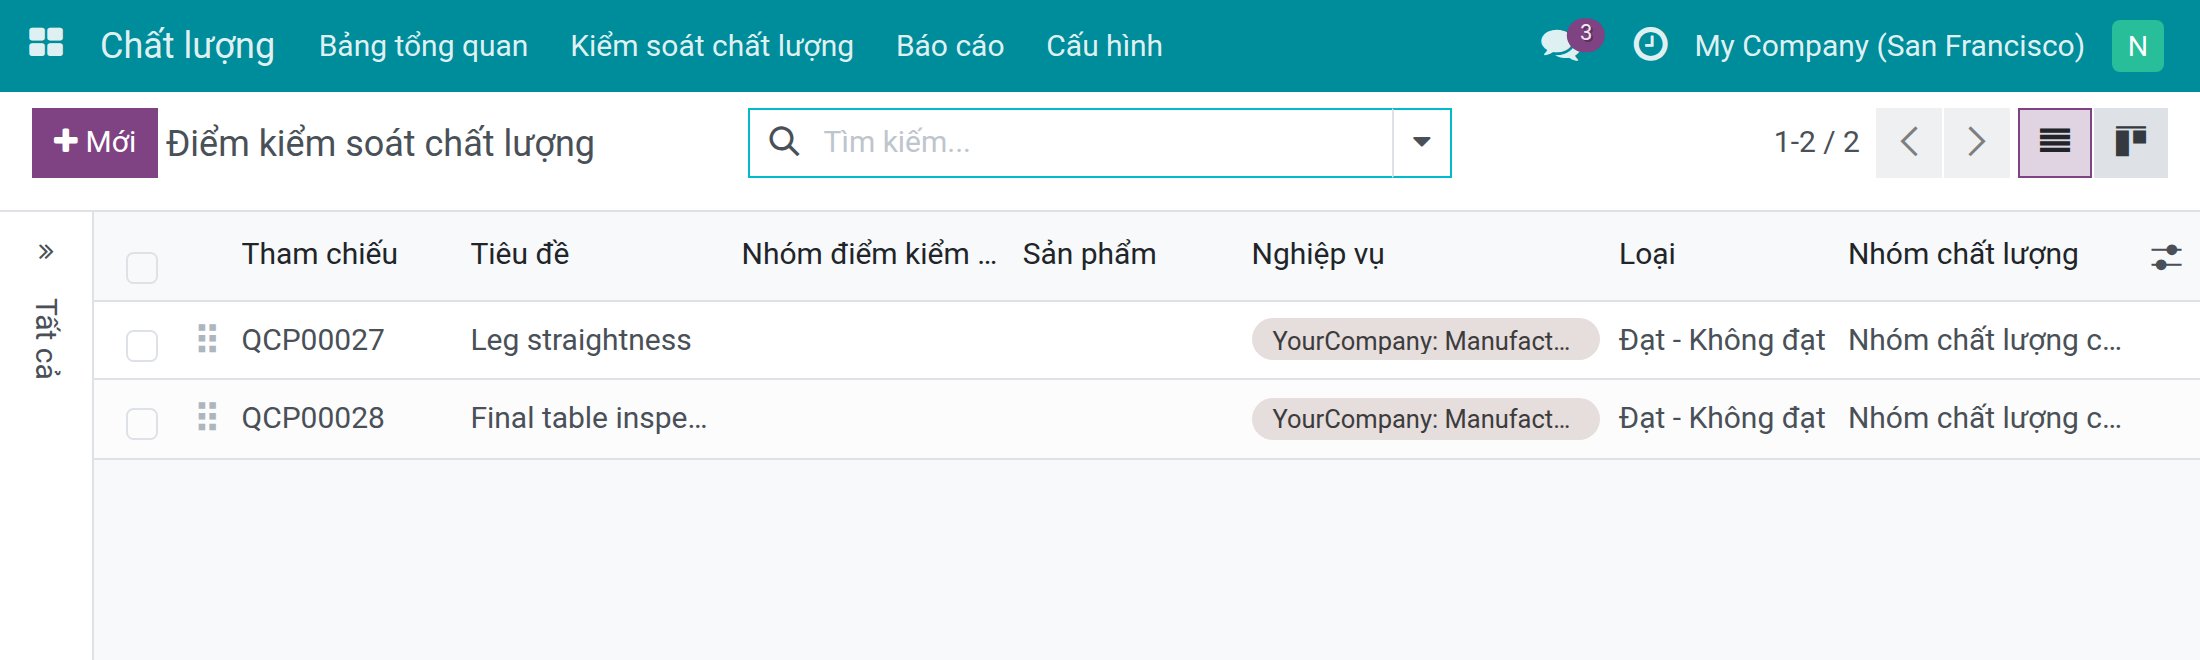This screenshot has width=2200, height=660.
Task: Grab the drag handle for QCP00027
Action: 207,339
